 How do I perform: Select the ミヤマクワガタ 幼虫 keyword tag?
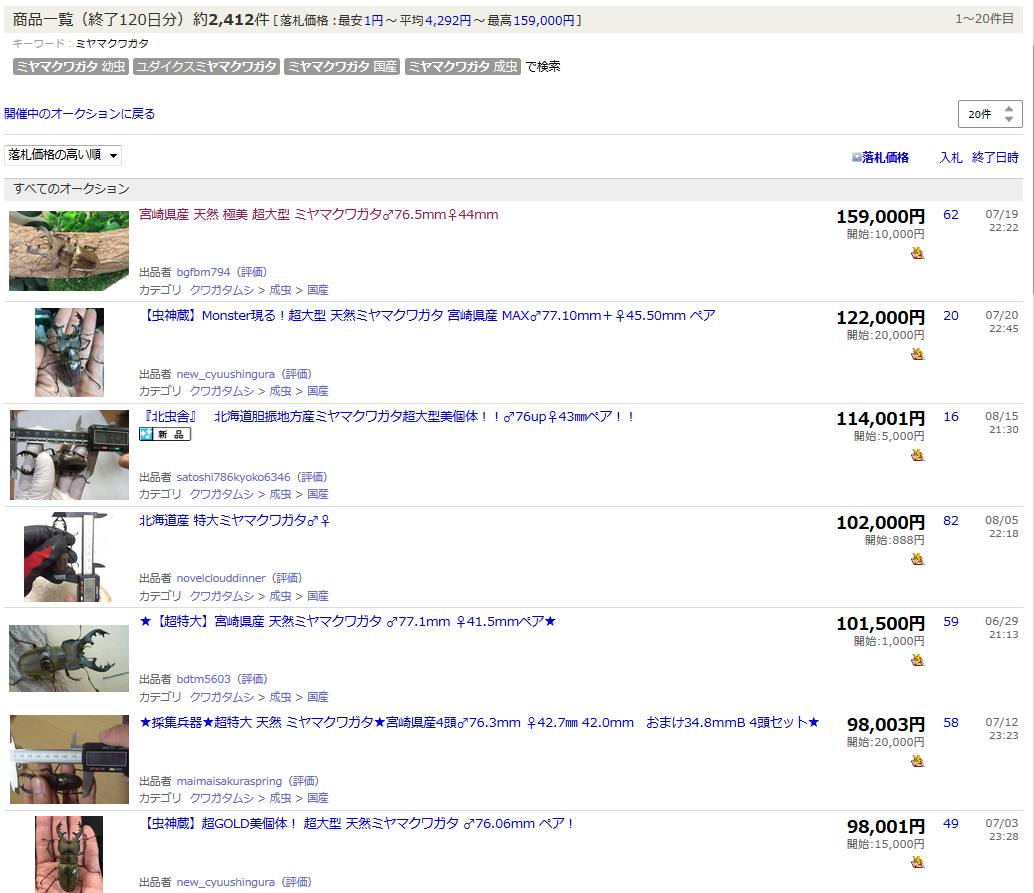point(70,67)
